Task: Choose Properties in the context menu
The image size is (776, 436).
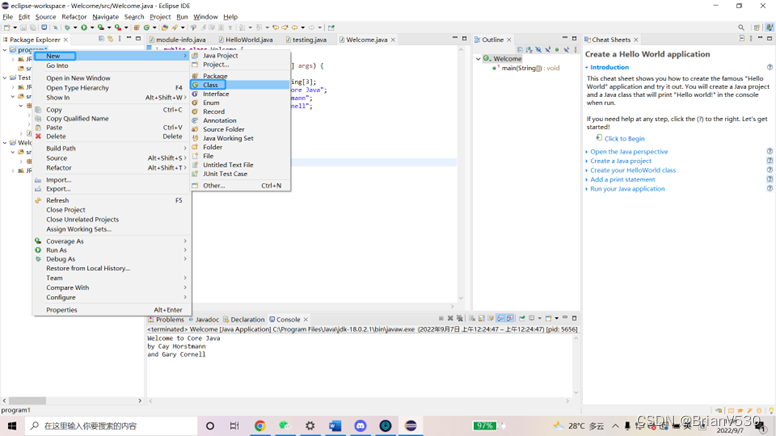Action: 112,310
